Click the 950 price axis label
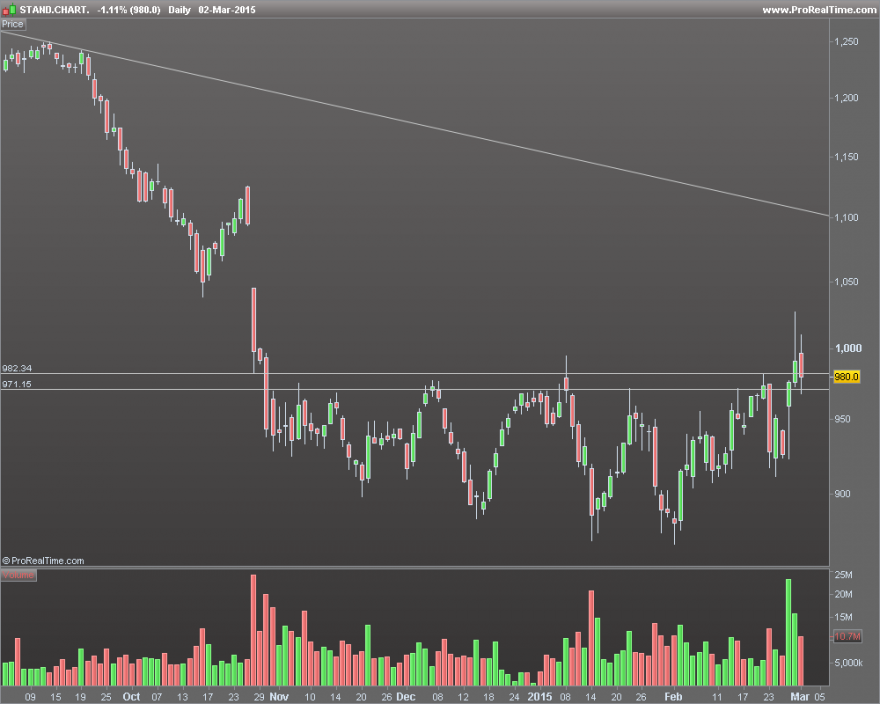Image resolution: width=880 pixels, height=704 pixels. (842, 419)
